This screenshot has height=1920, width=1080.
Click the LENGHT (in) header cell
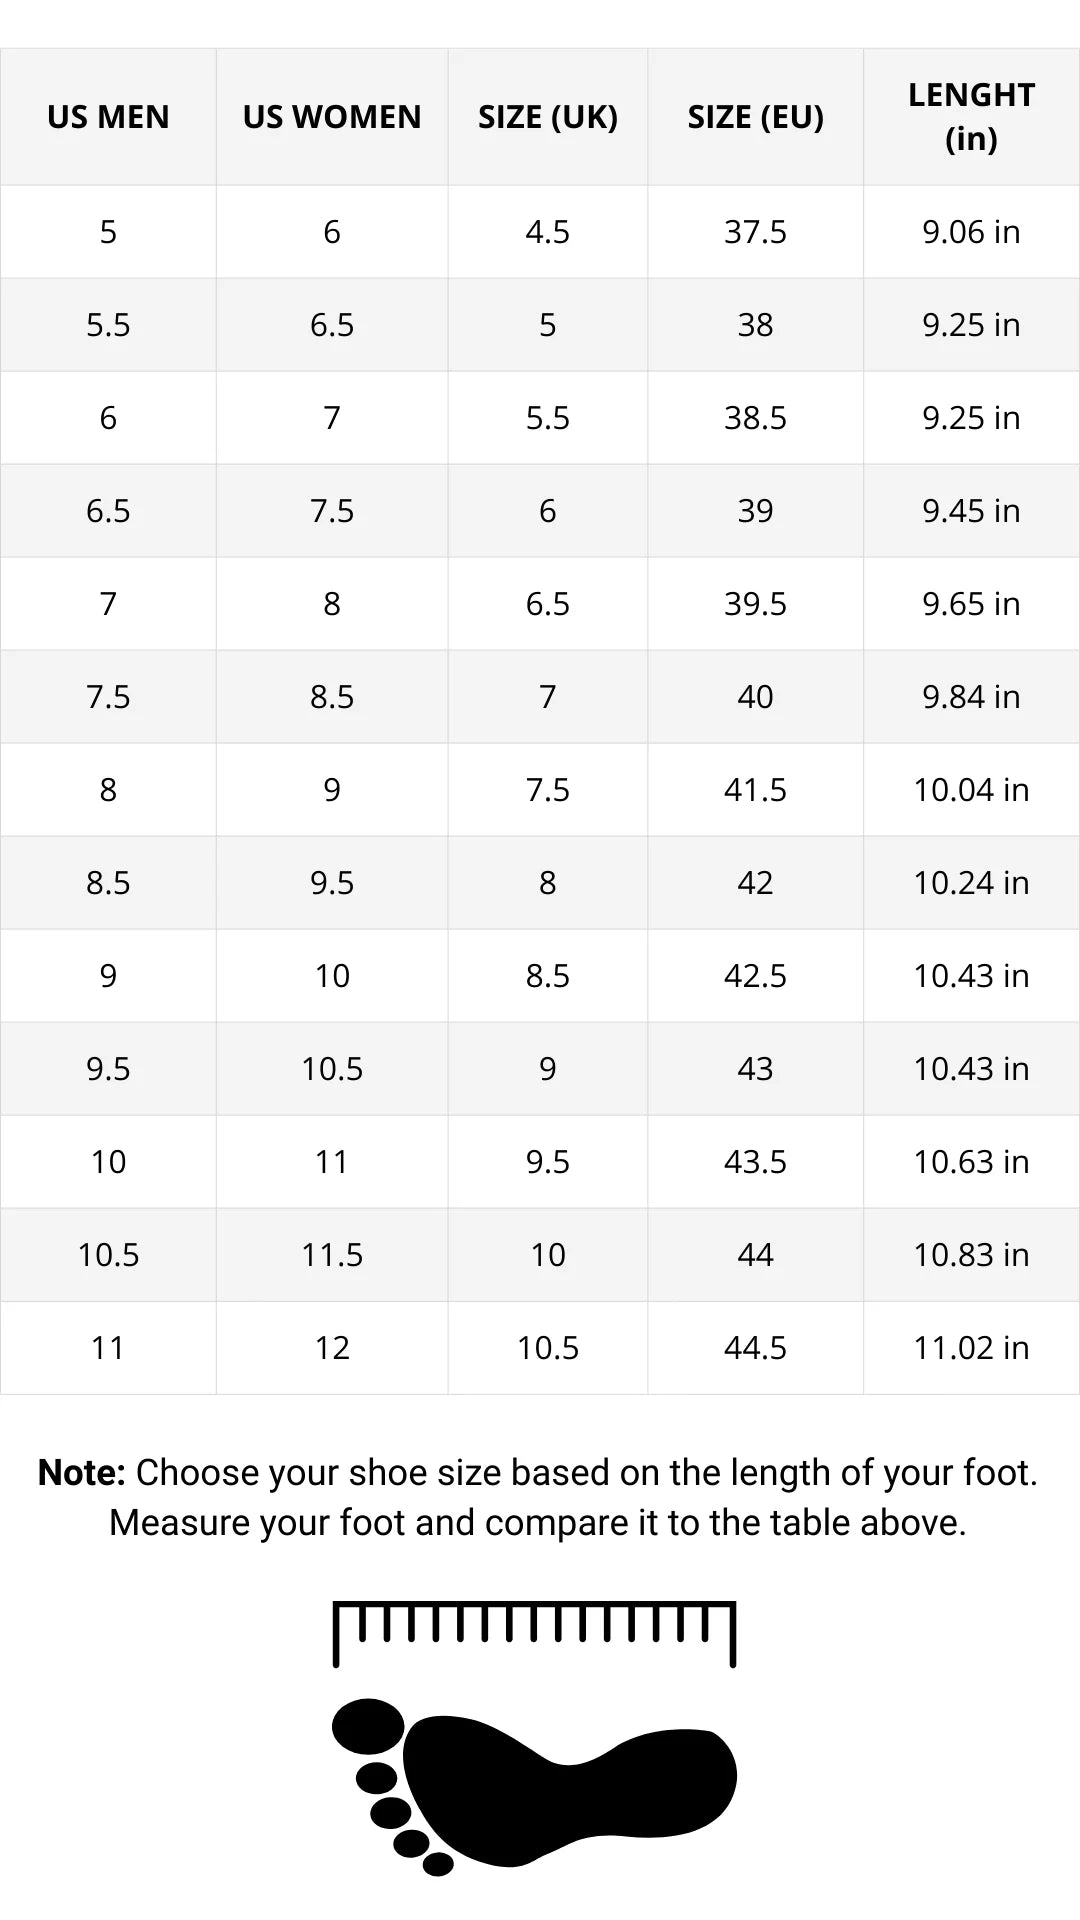(x=971, y=117)
